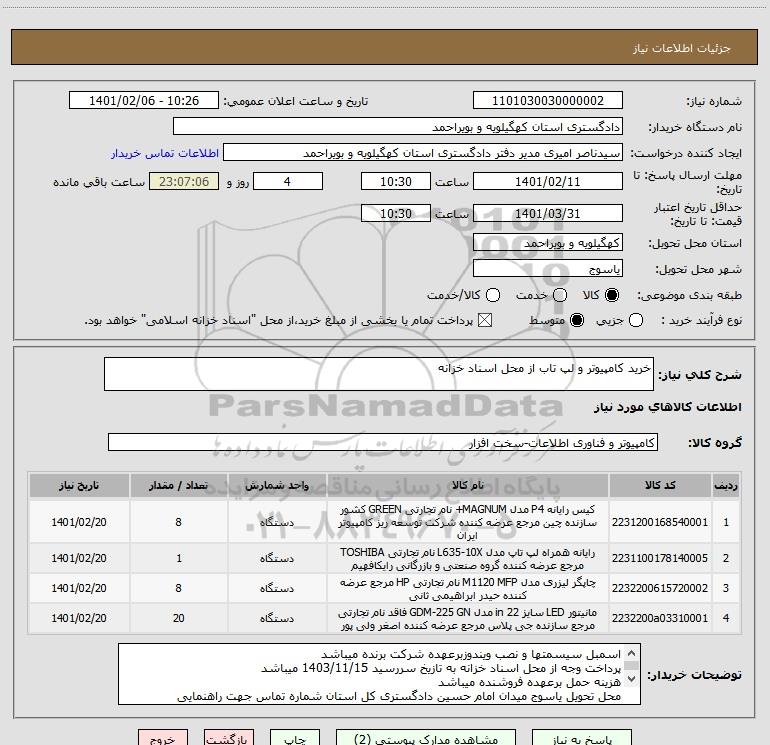Viewport: 770px width, 745px height.
Task: Click کد کالا column header
Action: click(660, 486)
